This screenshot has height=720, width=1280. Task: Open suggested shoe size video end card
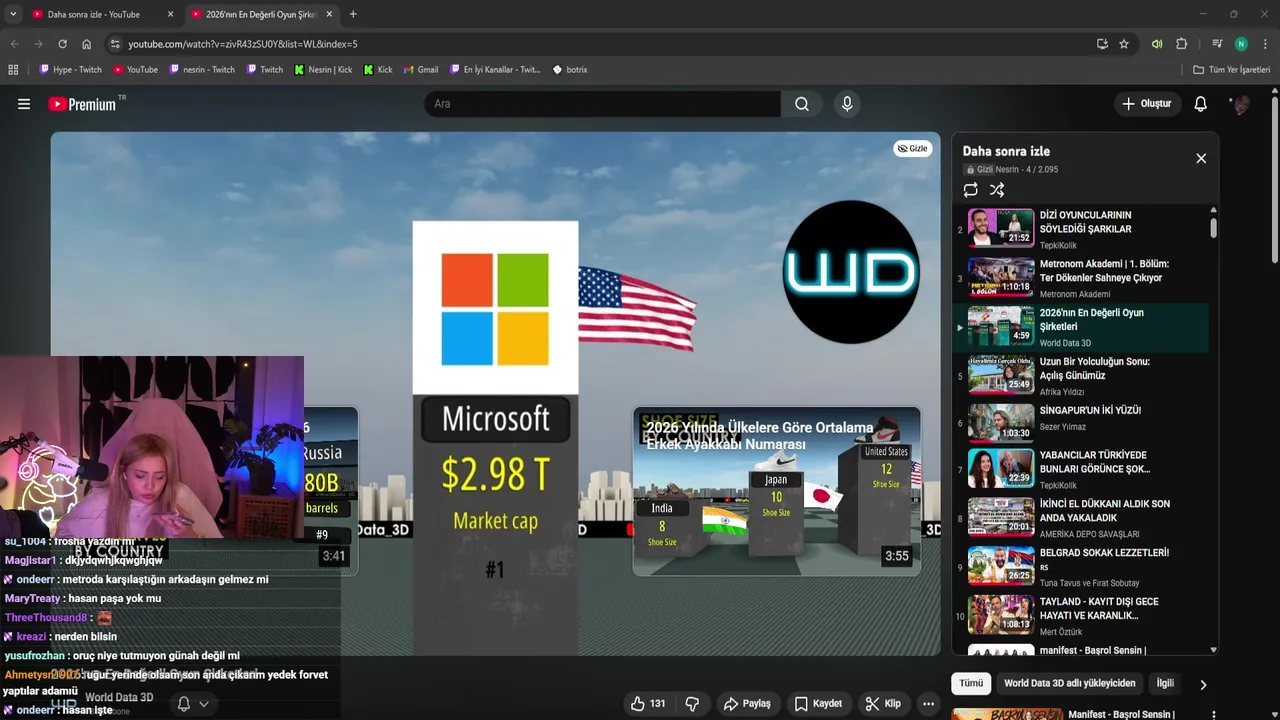point(777,491)
